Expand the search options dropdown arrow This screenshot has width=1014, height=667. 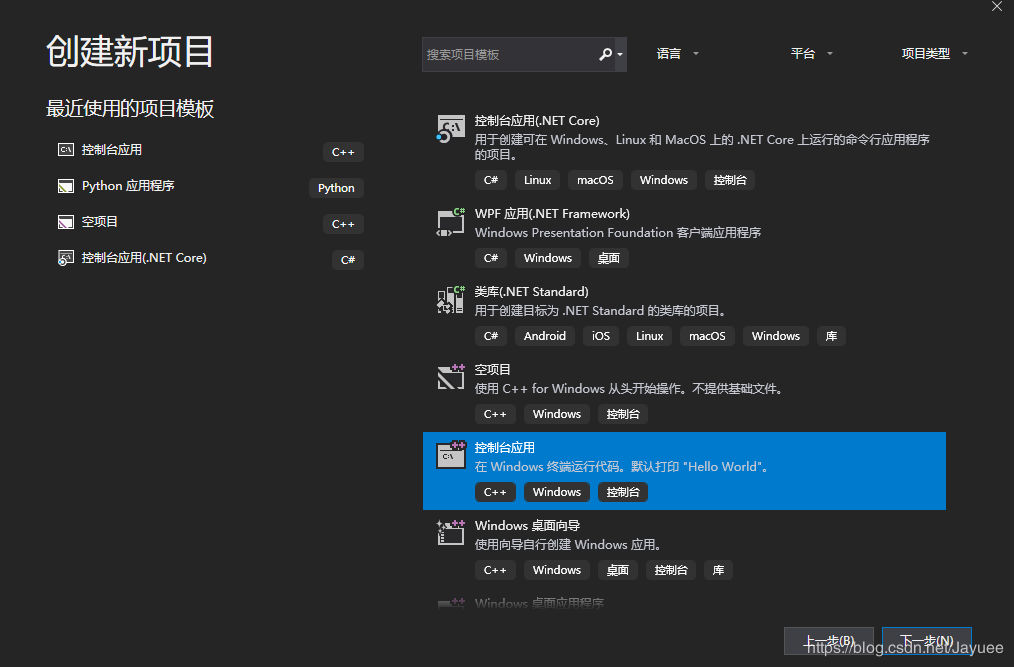coord(621,54)
